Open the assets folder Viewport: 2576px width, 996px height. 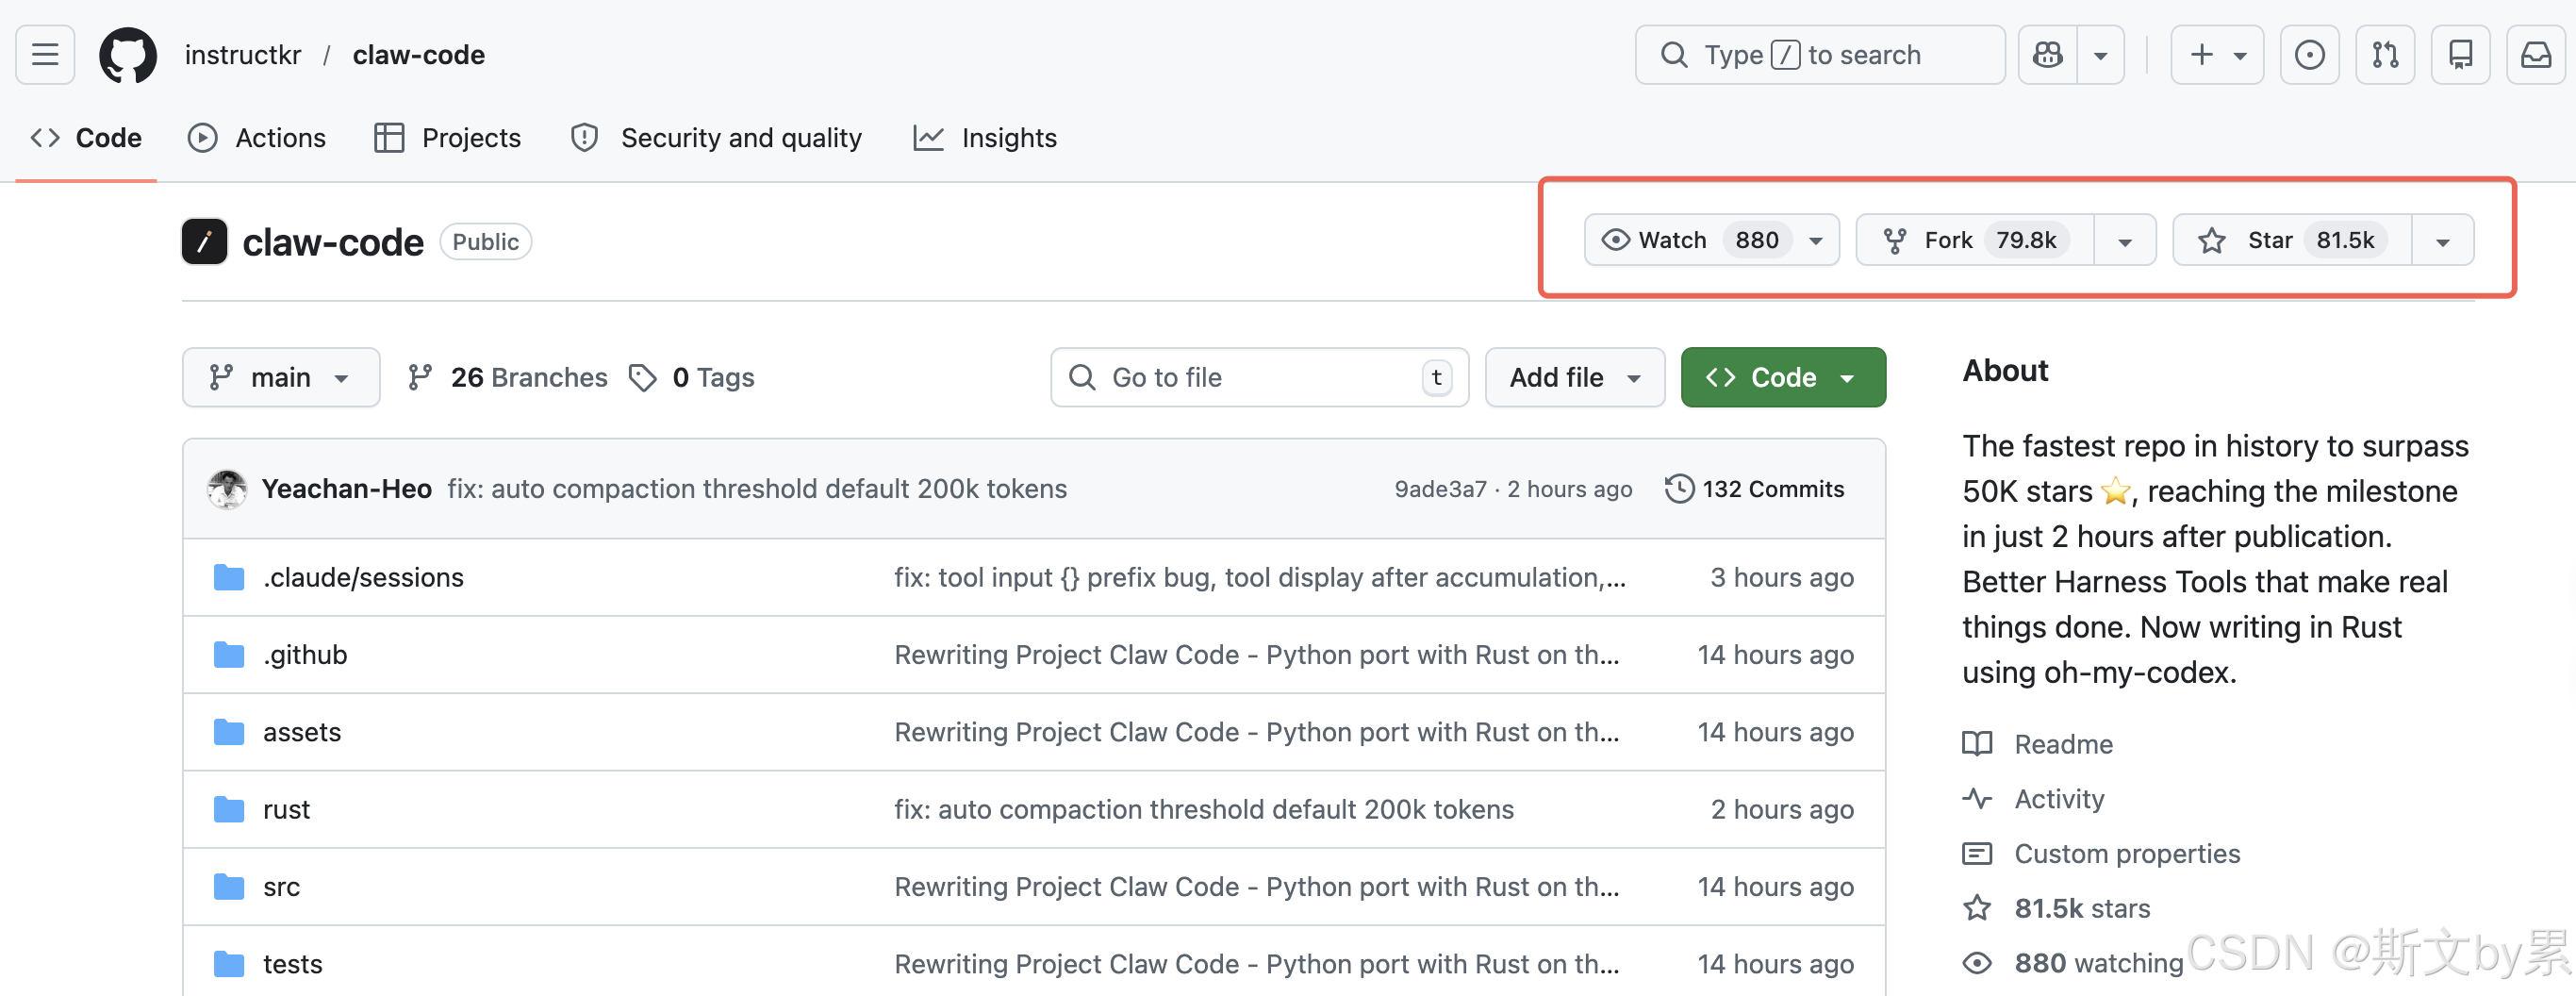pos(302,732)
